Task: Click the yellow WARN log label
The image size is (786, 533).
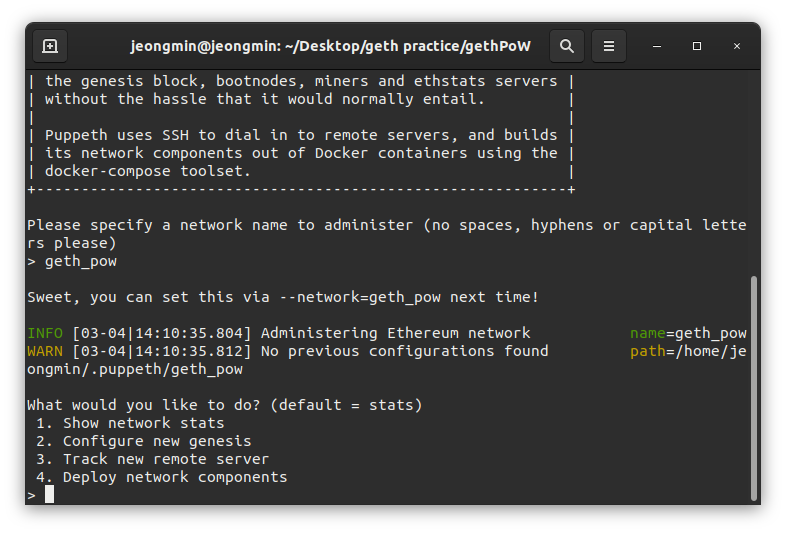Action: coord(44,351)
